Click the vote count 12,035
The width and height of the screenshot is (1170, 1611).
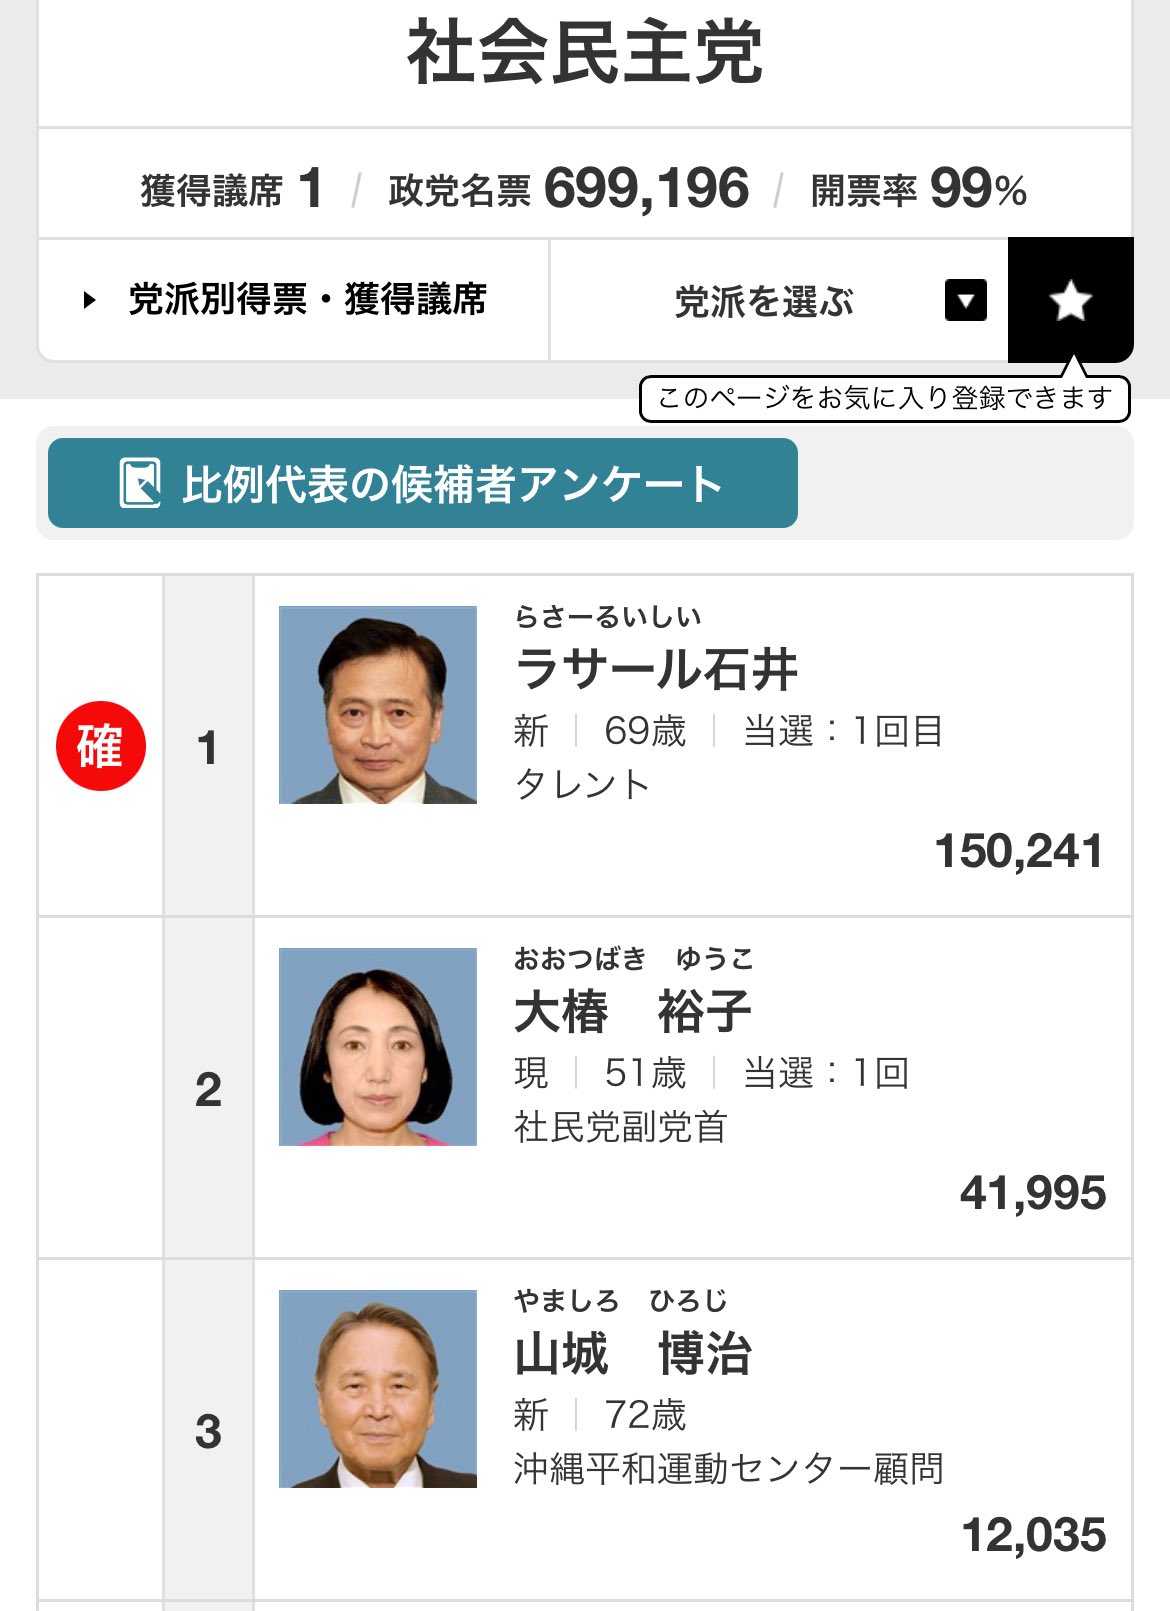[1033, 1535]
